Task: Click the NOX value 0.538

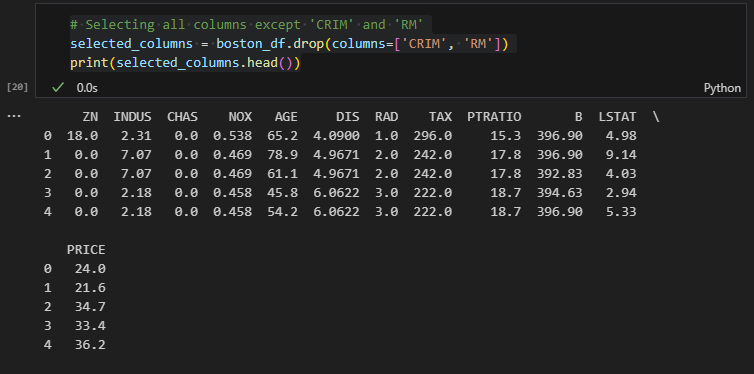Action: [232, 136]
